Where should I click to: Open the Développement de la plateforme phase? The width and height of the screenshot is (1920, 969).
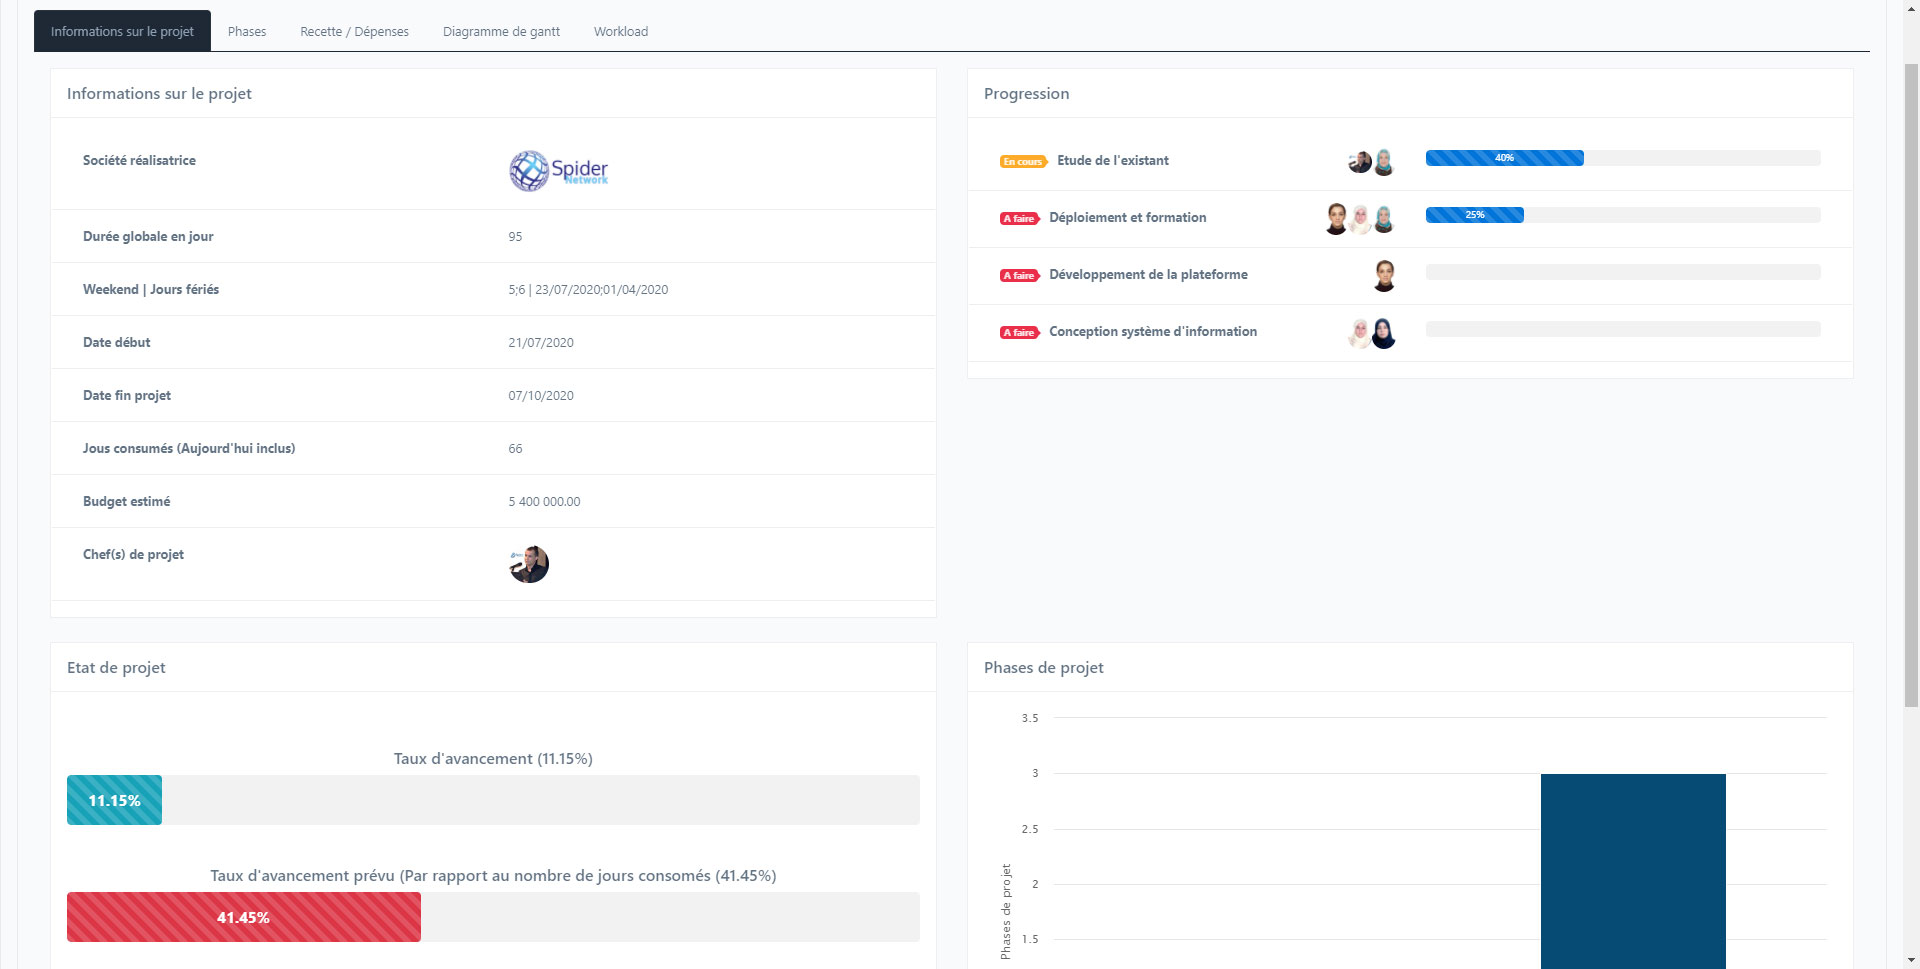(x=1148, y=274)
